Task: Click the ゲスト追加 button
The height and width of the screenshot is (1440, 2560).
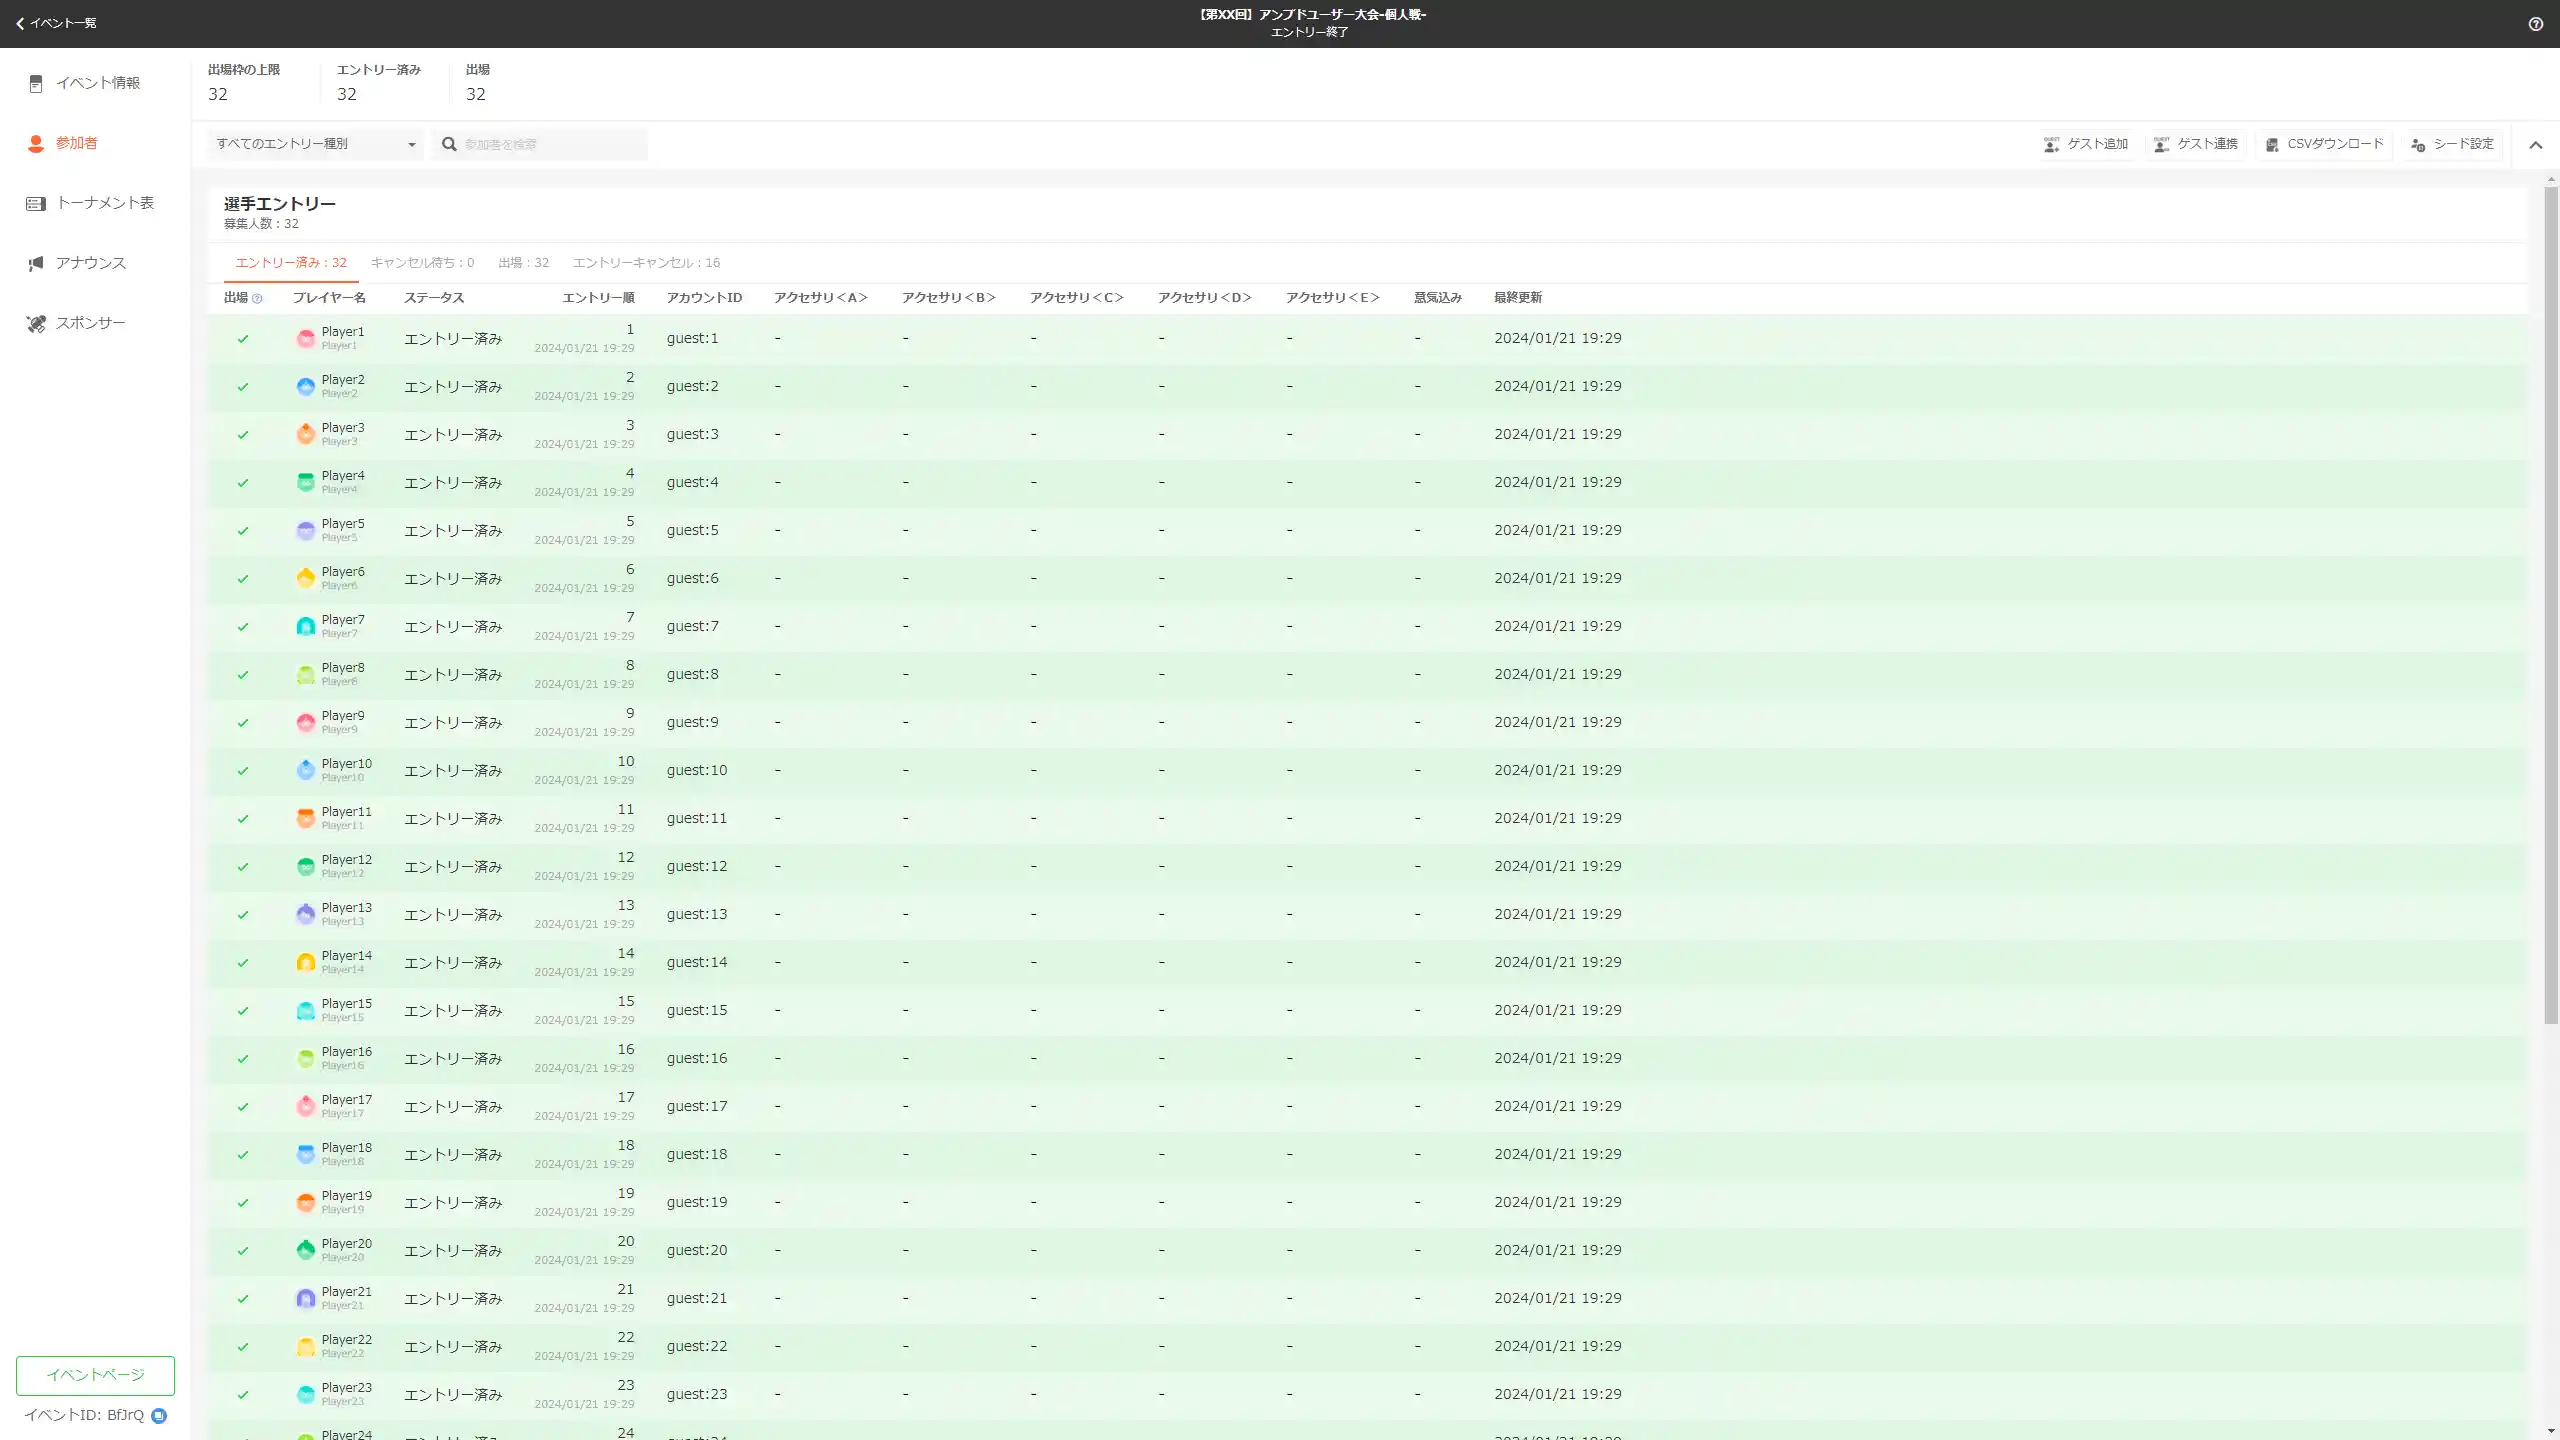Action: click(x=2086, y=144)
